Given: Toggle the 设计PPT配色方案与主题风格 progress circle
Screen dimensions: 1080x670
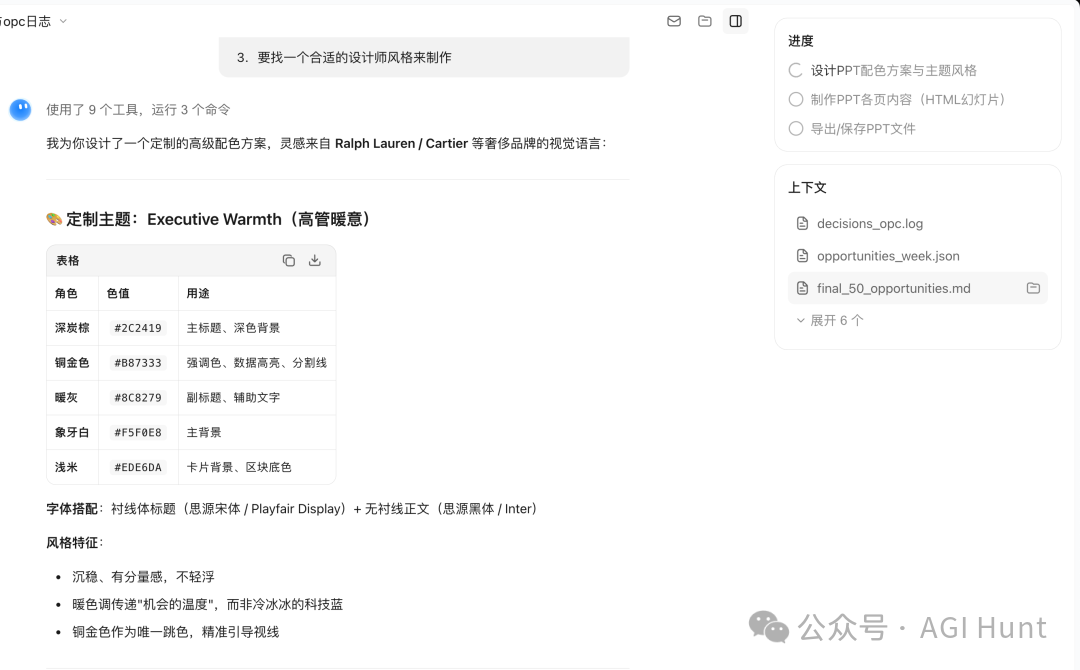Looking at the screenshot, I should (796, 70).
